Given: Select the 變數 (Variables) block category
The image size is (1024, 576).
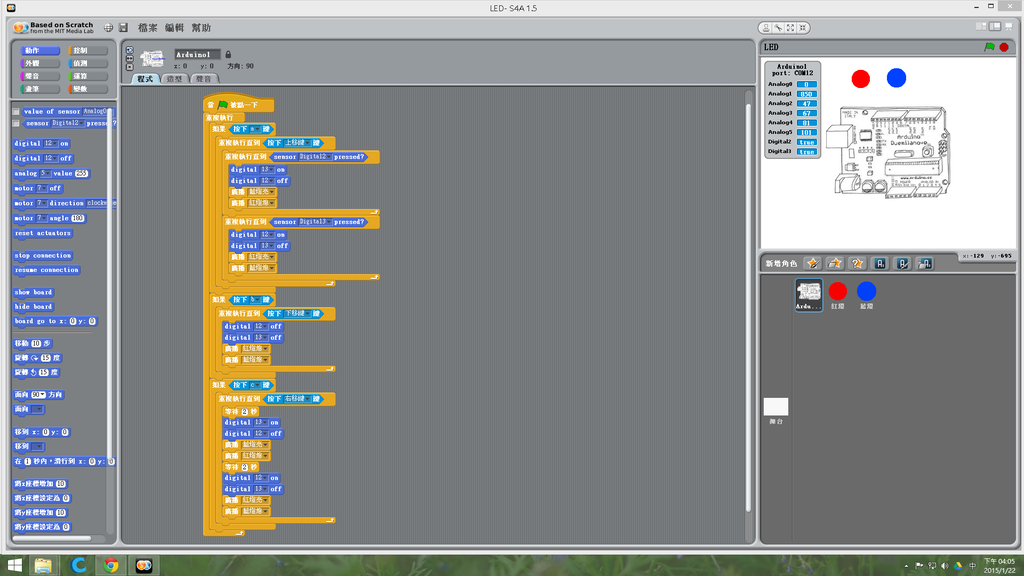Looking at the screenshot, I should point(80,89).
